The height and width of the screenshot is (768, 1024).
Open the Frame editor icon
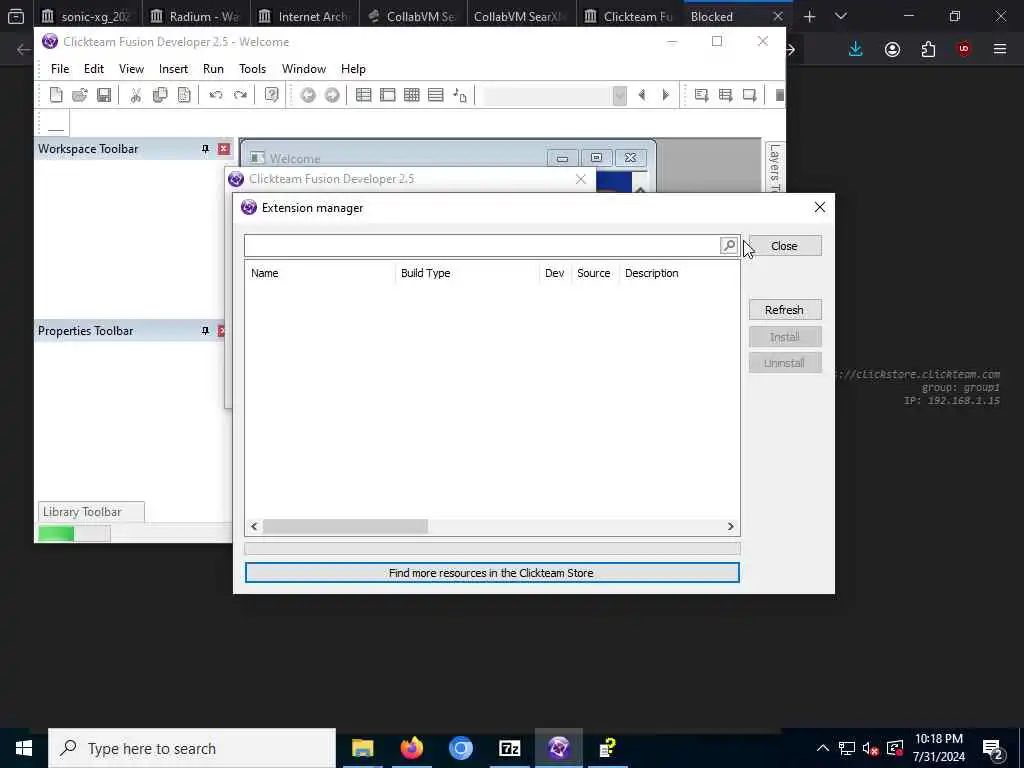click(x=388, y=95)
